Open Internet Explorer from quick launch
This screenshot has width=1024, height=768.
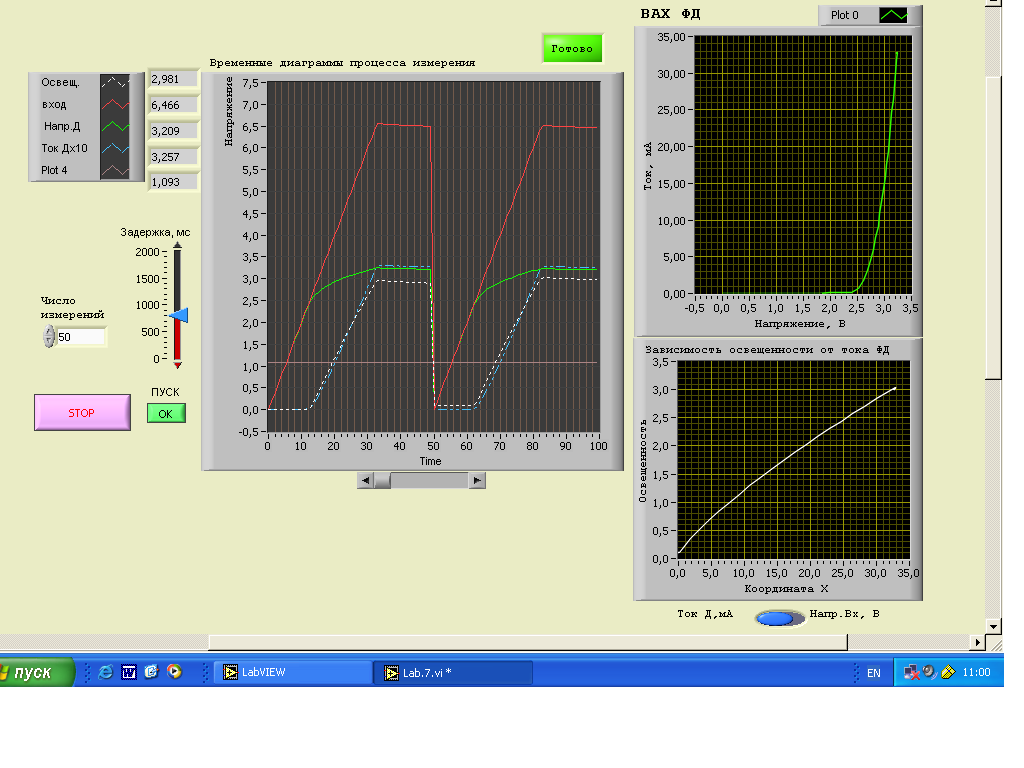(105, 671)
